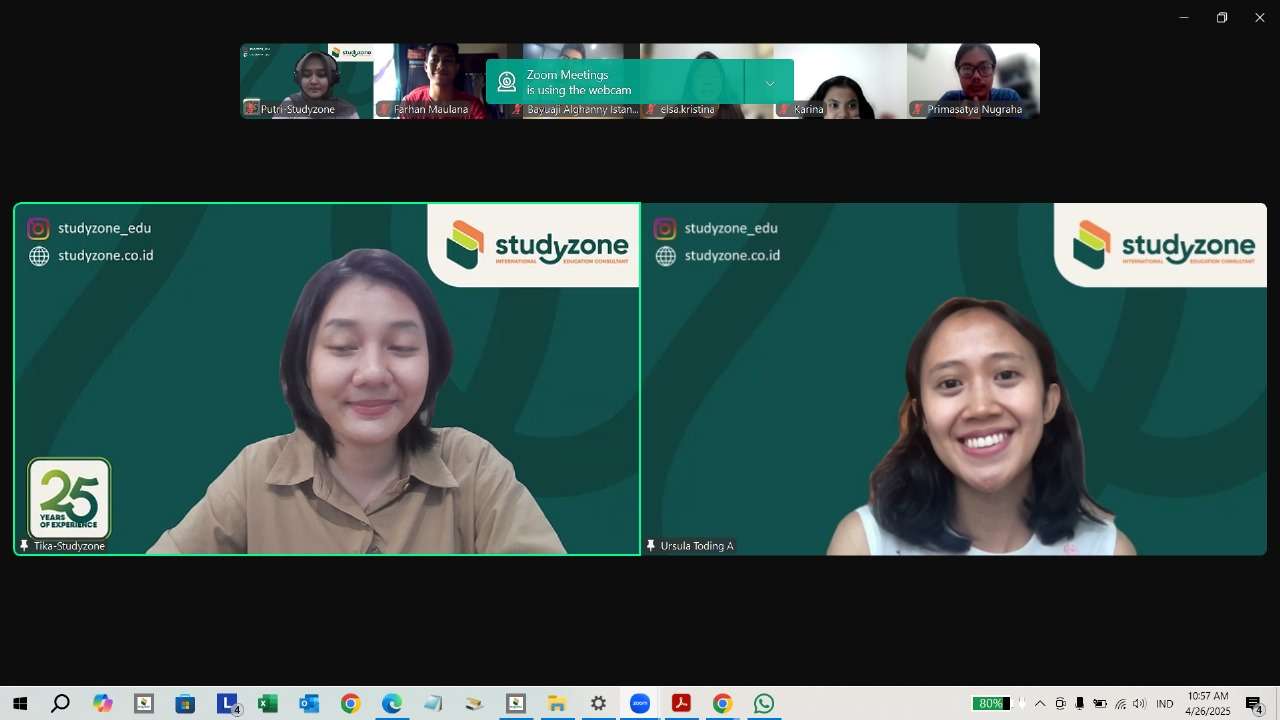Toggle the volume speaker icon in tray
The image size is (1280, 720).
click(x=1139, y=704)
